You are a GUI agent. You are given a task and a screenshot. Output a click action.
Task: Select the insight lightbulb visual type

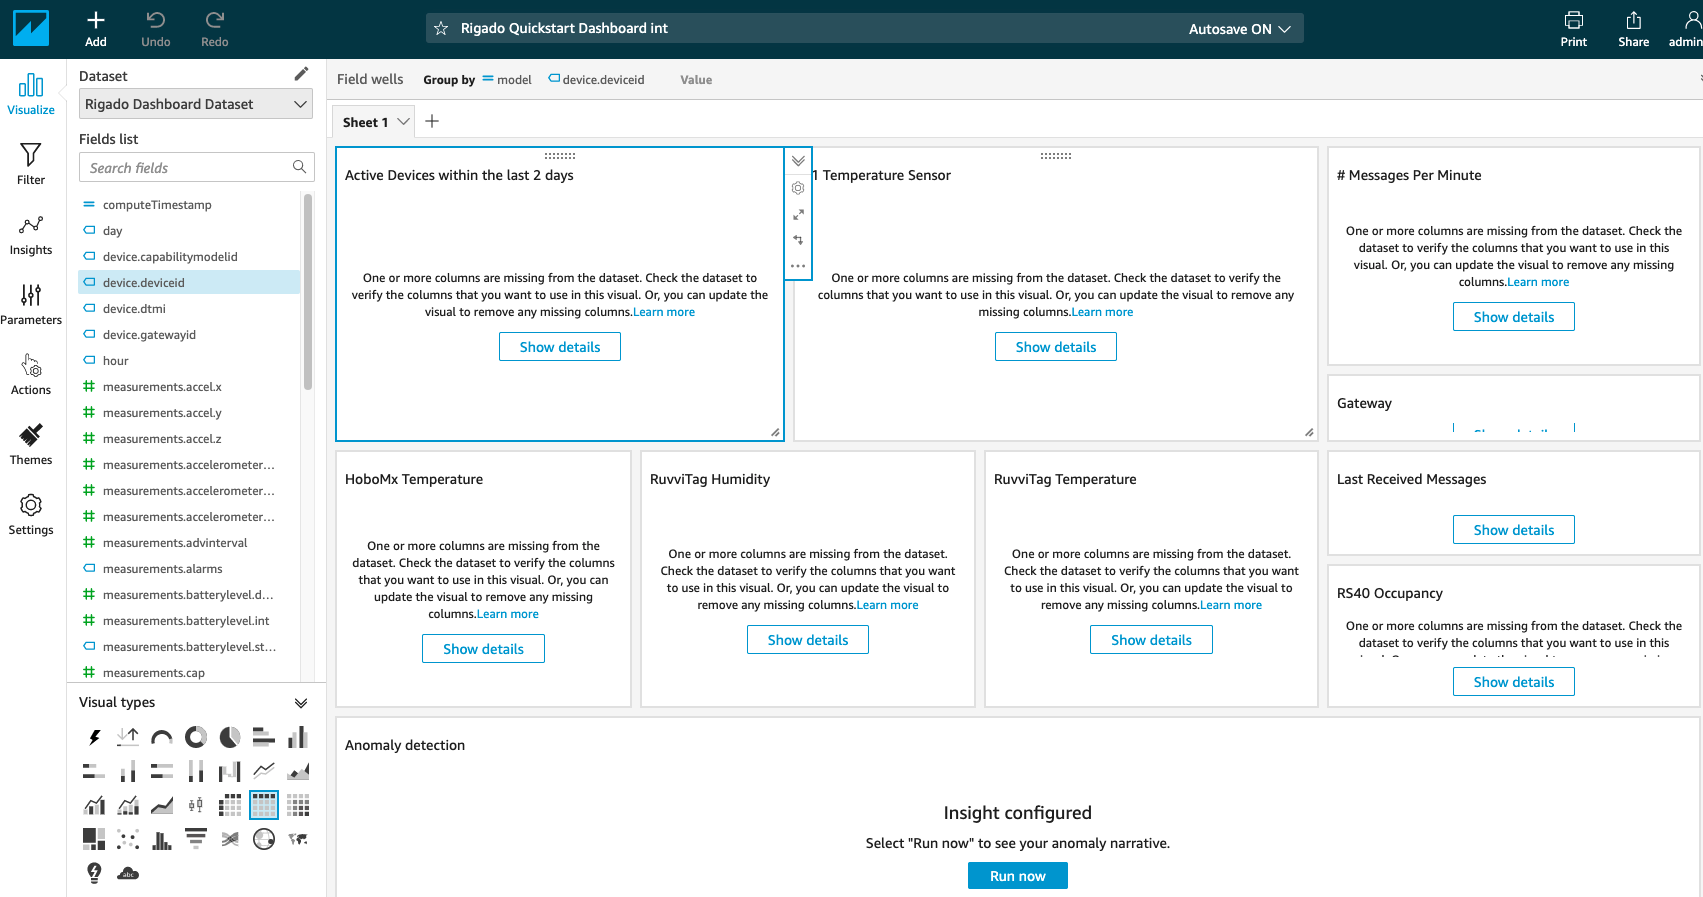pos(94,872)
